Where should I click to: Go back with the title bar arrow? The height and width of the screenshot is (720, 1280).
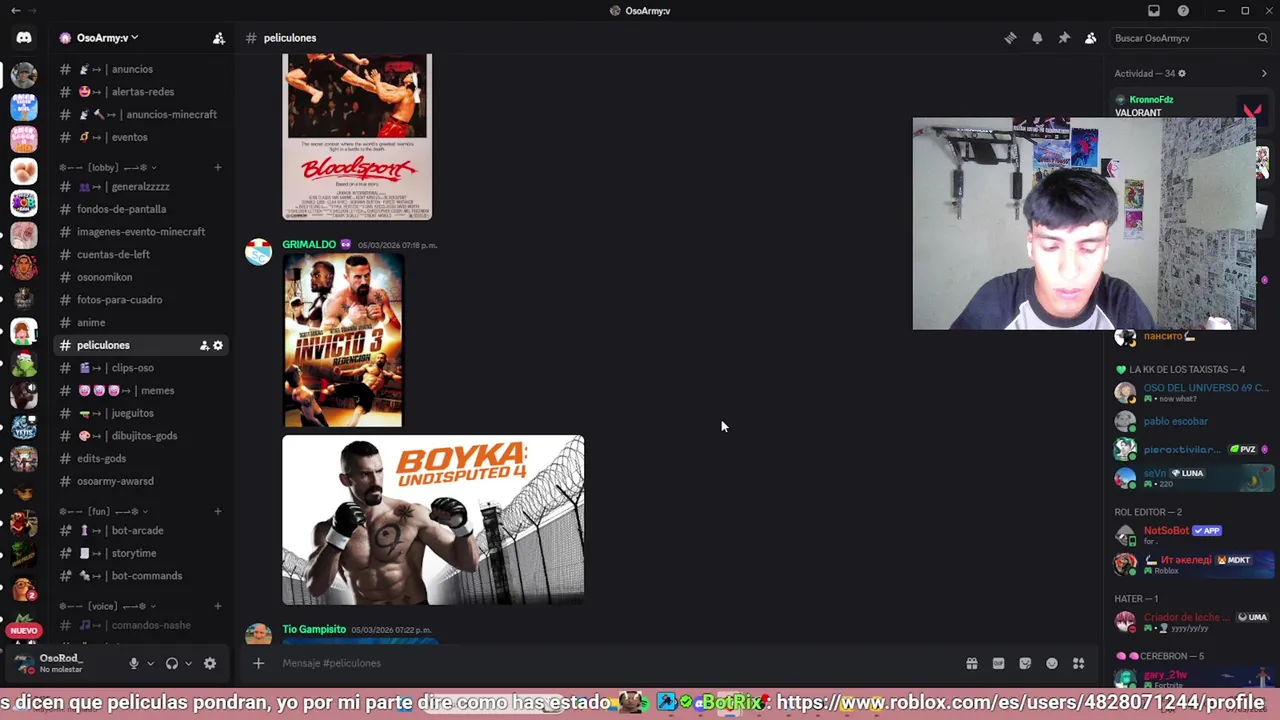tap(15, 11)
